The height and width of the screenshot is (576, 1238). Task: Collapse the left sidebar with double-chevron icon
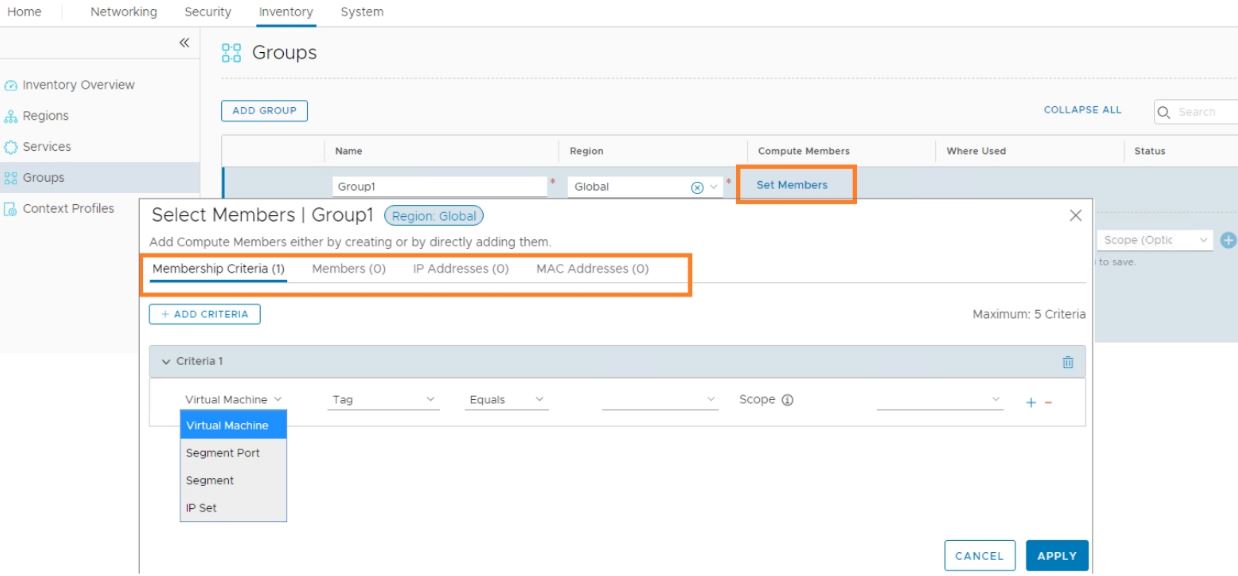point(184,43)
